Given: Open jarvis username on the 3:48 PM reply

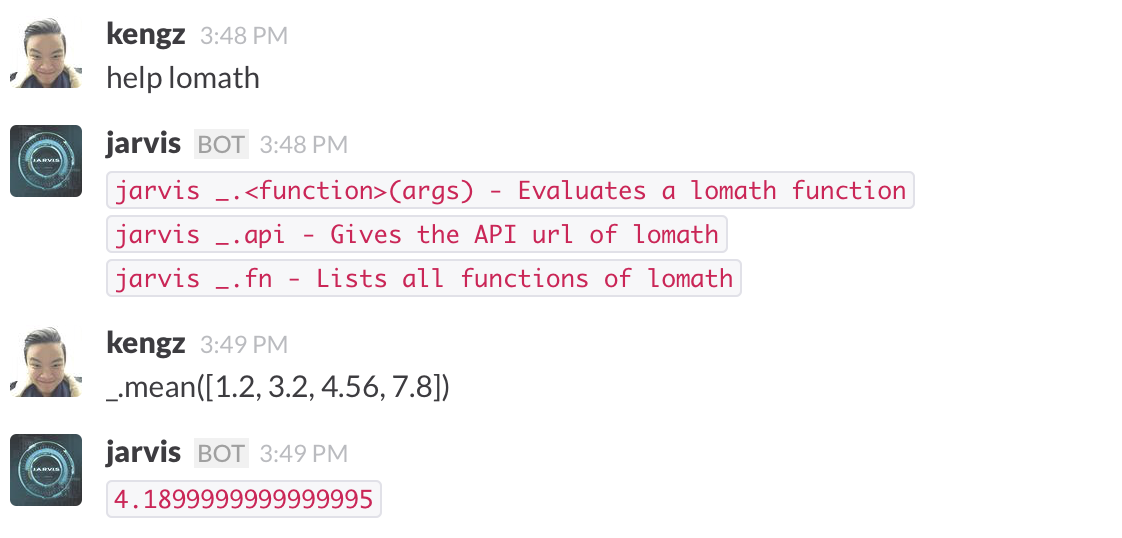Looking at the screenshot, I should click(143, 144).
